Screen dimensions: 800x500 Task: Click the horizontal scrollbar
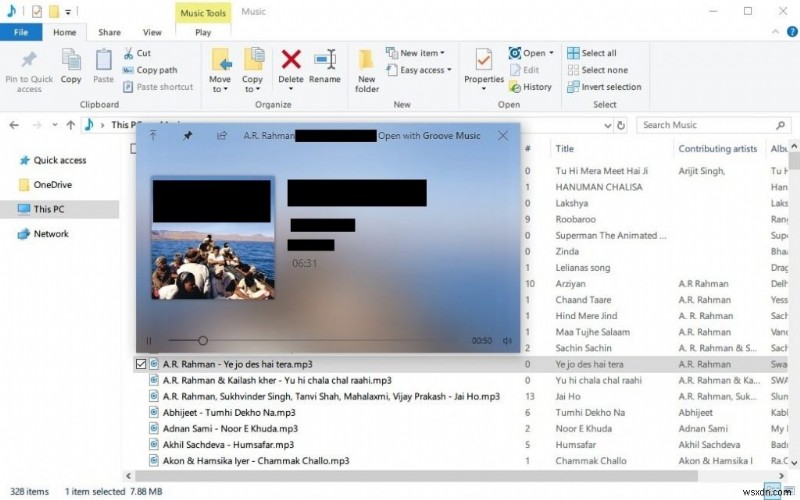416,476
